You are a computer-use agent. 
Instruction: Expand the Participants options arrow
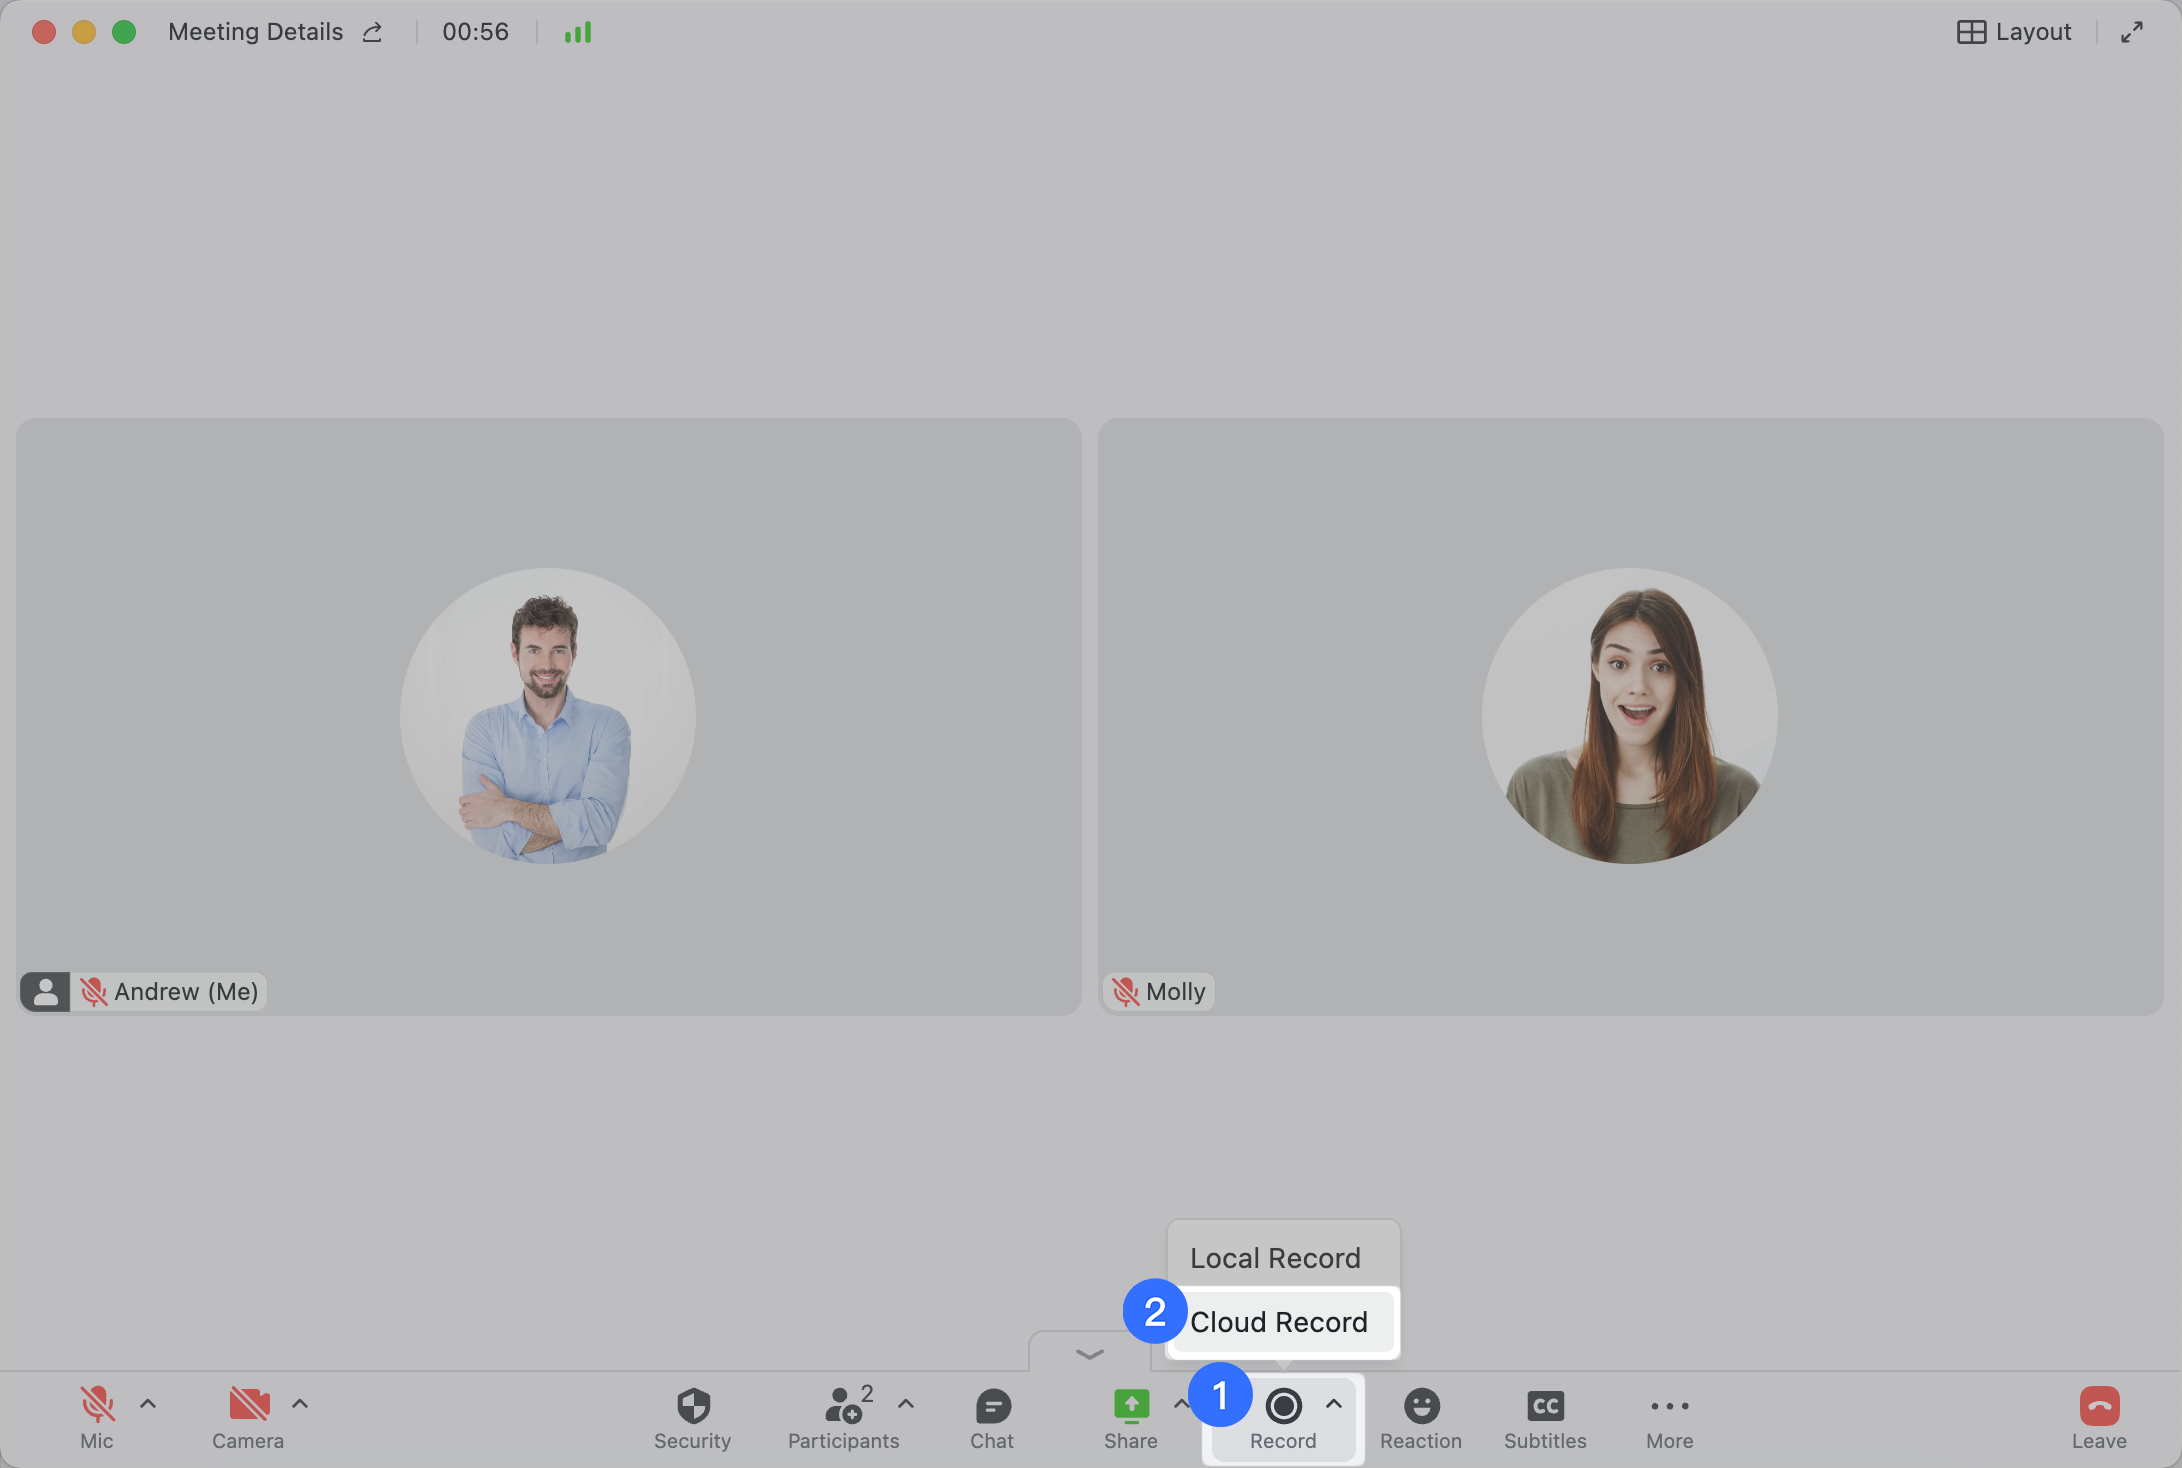[906, 1404]
